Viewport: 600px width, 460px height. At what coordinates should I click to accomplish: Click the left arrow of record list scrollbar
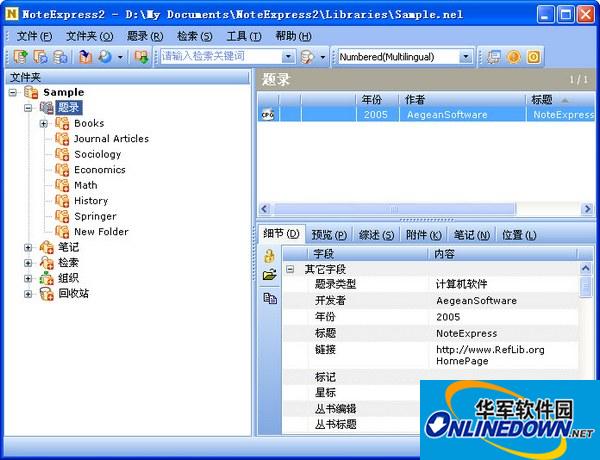click(x=264, y=209)
